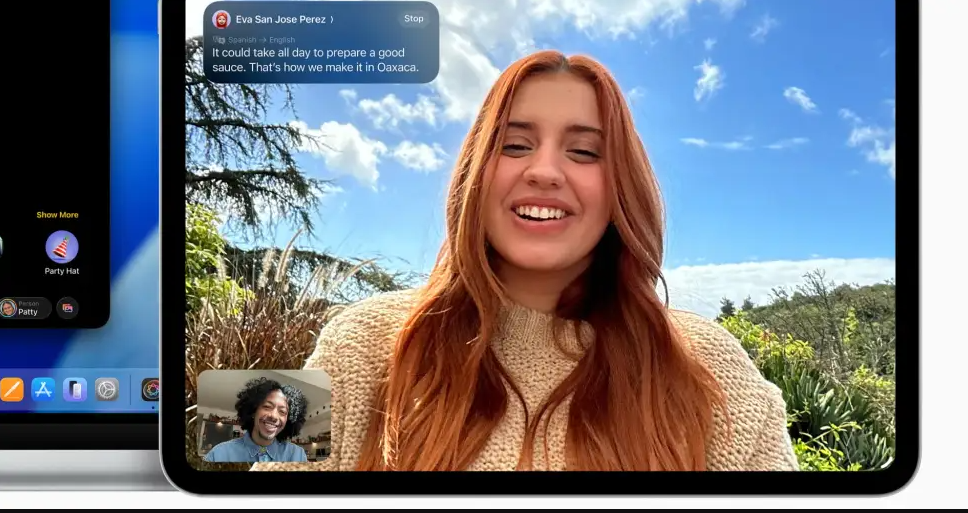Viewport: 968px width, 513px height.
Task: Choose the Patty person chip
Action: tap(25, 307)
